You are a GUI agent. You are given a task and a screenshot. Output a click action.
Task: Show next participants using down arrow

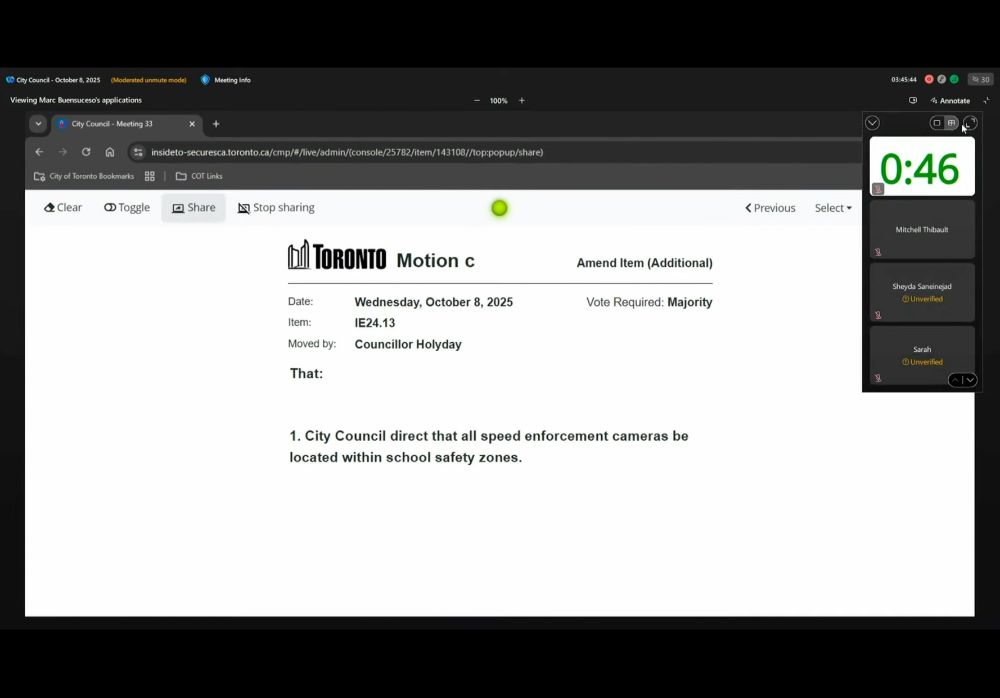[x=970, y=380]
